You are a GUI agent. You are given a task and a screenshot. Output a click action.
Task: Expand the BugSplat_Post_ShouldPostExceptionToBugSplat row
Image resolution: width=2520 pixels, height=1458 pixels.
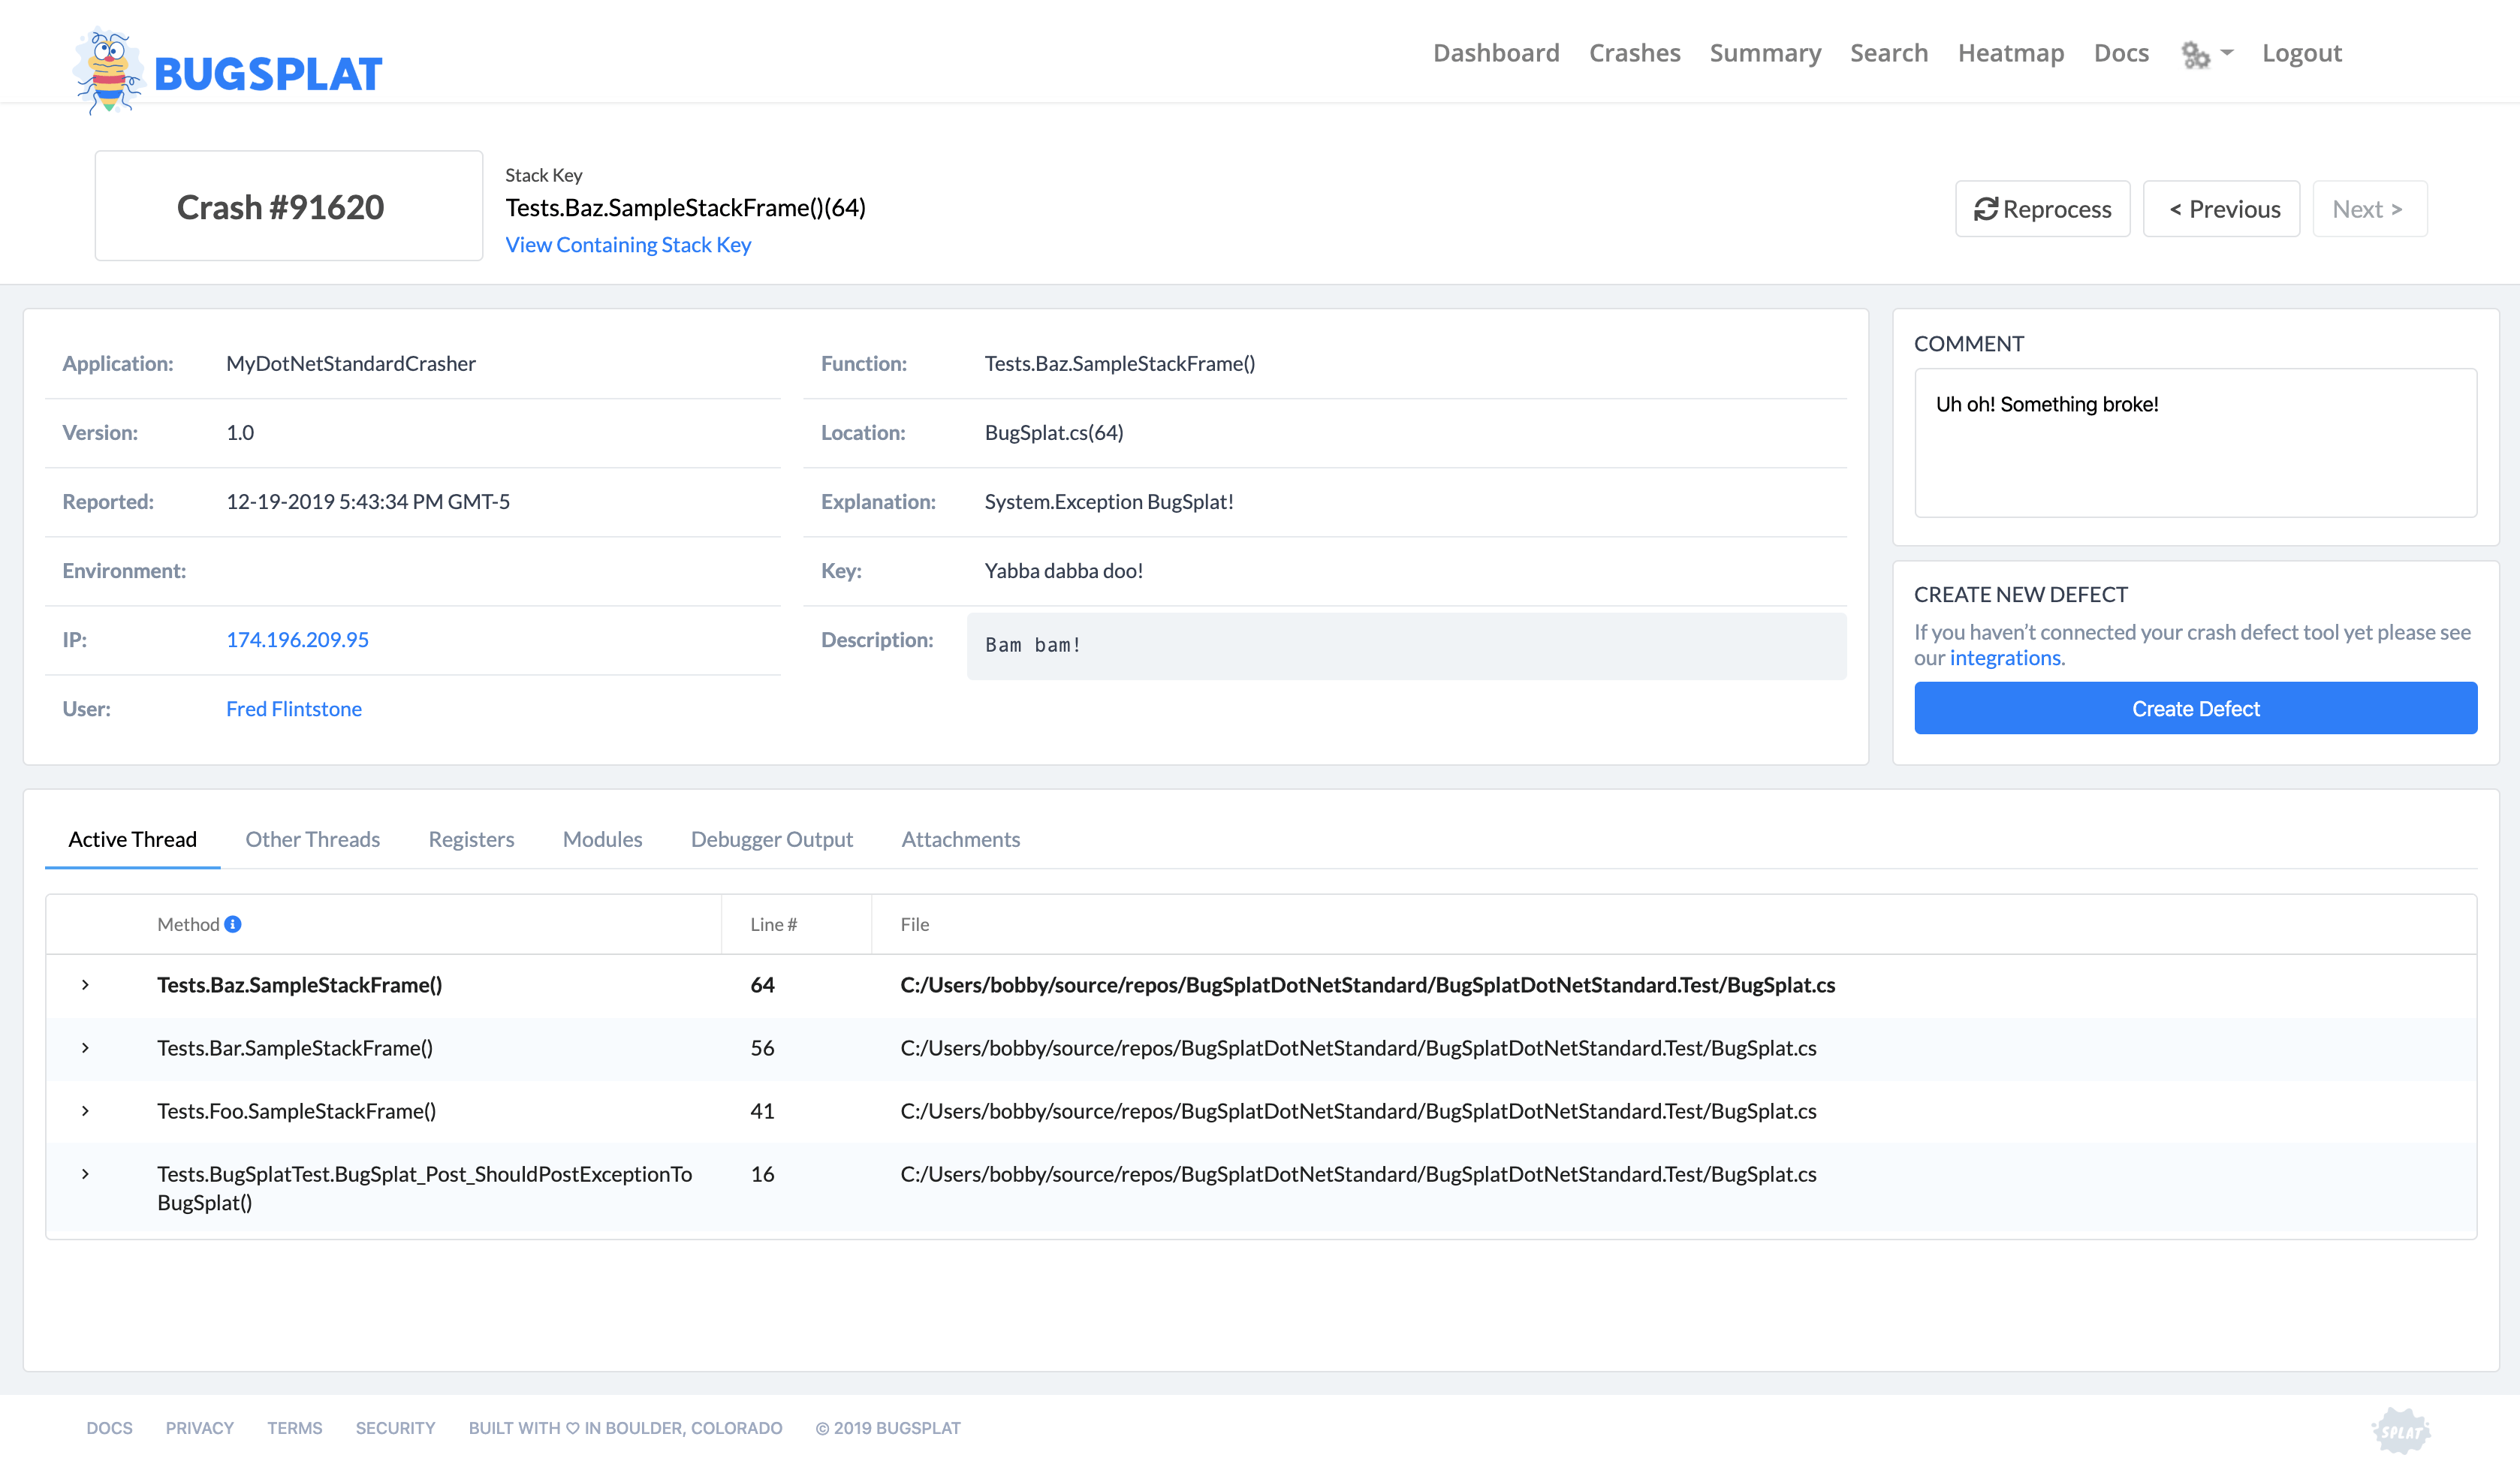coord(85,1174)
